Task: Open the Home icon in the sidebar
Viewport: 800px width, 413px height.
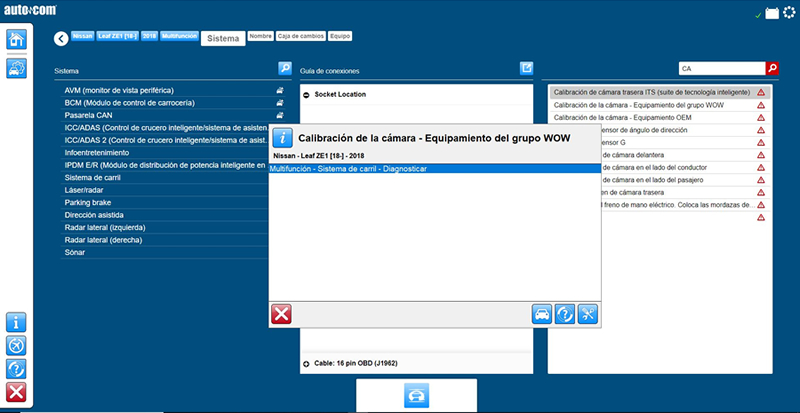Action: click(16, 39)
